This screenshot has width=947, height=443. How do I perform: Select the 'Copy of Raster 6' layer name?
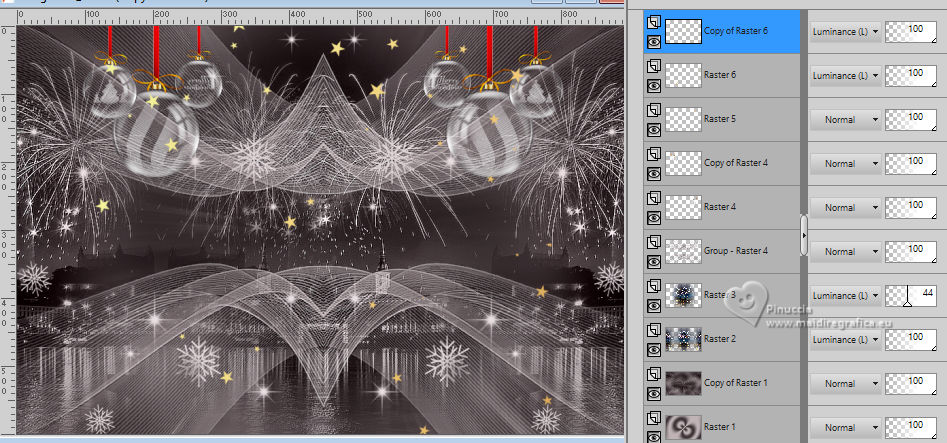click(x=736, y=31)
